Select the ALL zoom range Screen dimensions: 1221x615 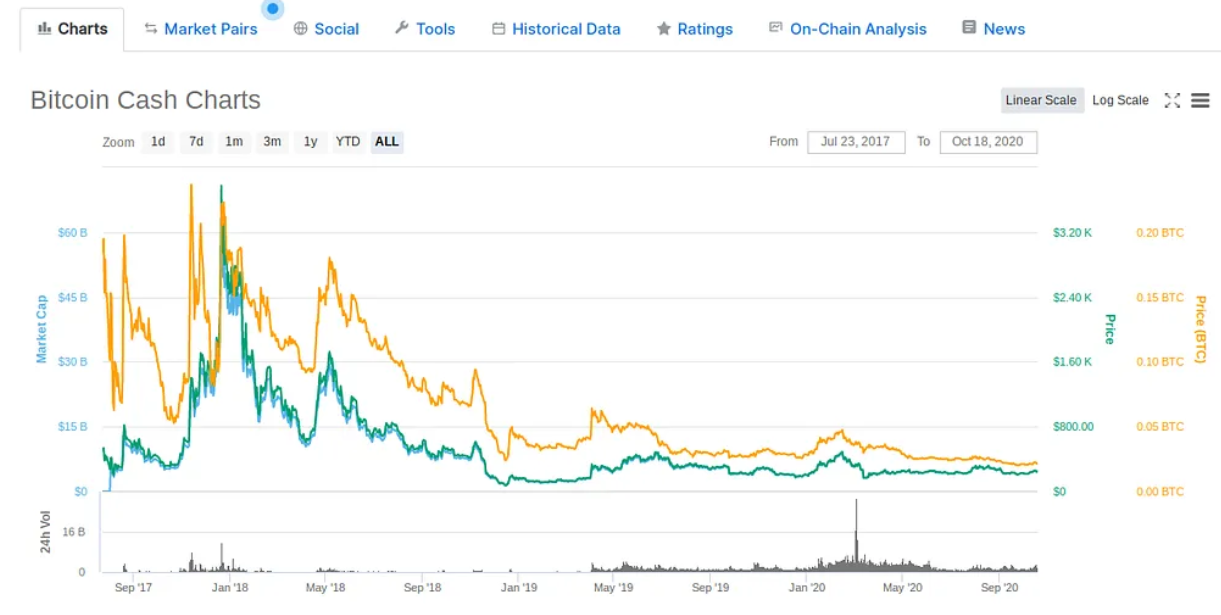pyautogui.click(x=386, y=142)
